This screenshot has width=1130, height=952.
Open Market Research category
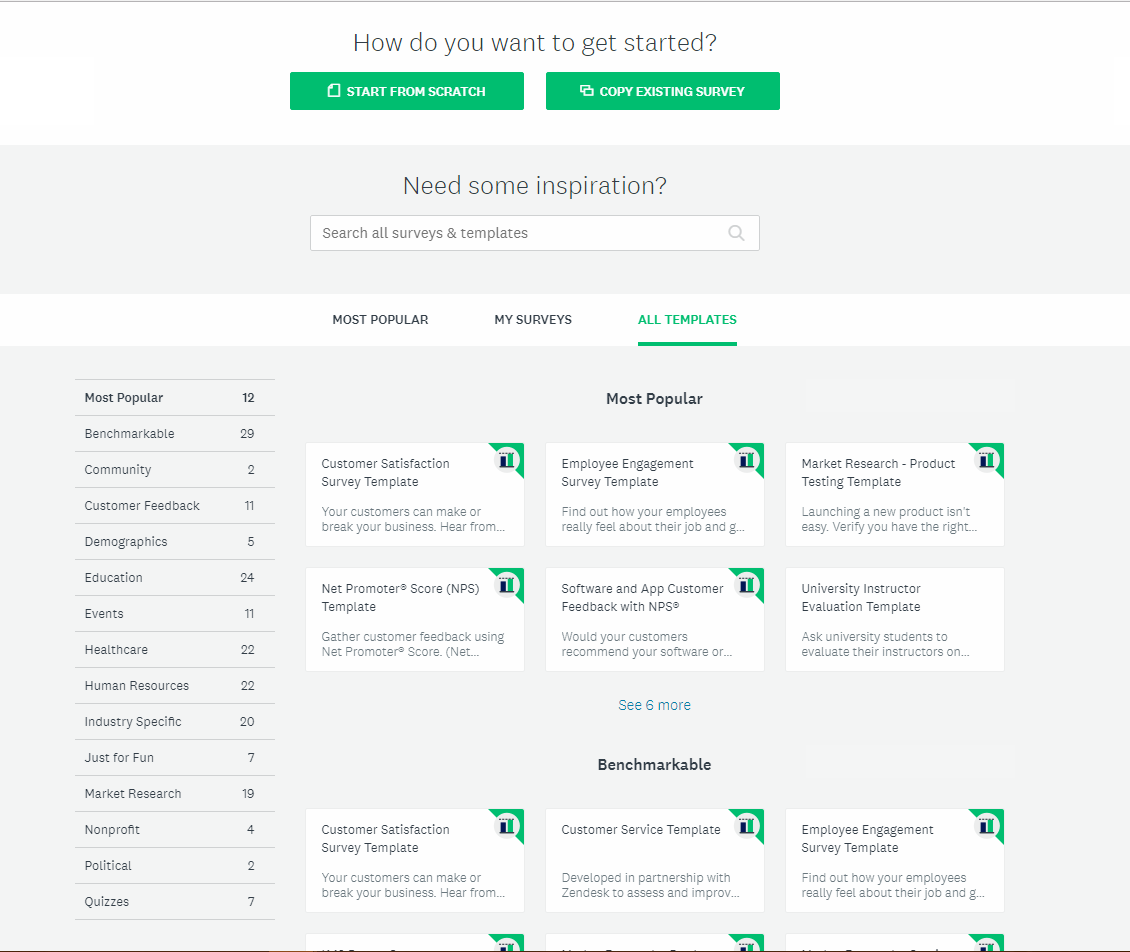[174, 794]
